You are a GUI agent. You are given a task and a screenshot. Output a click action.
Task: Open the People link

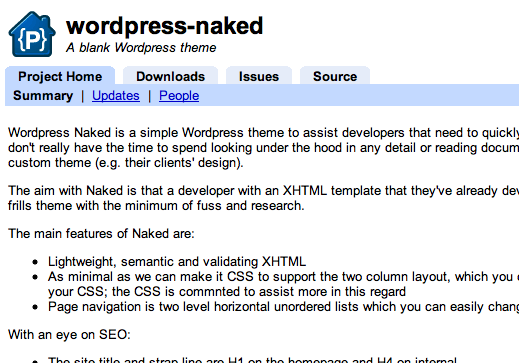click(179, 96)
